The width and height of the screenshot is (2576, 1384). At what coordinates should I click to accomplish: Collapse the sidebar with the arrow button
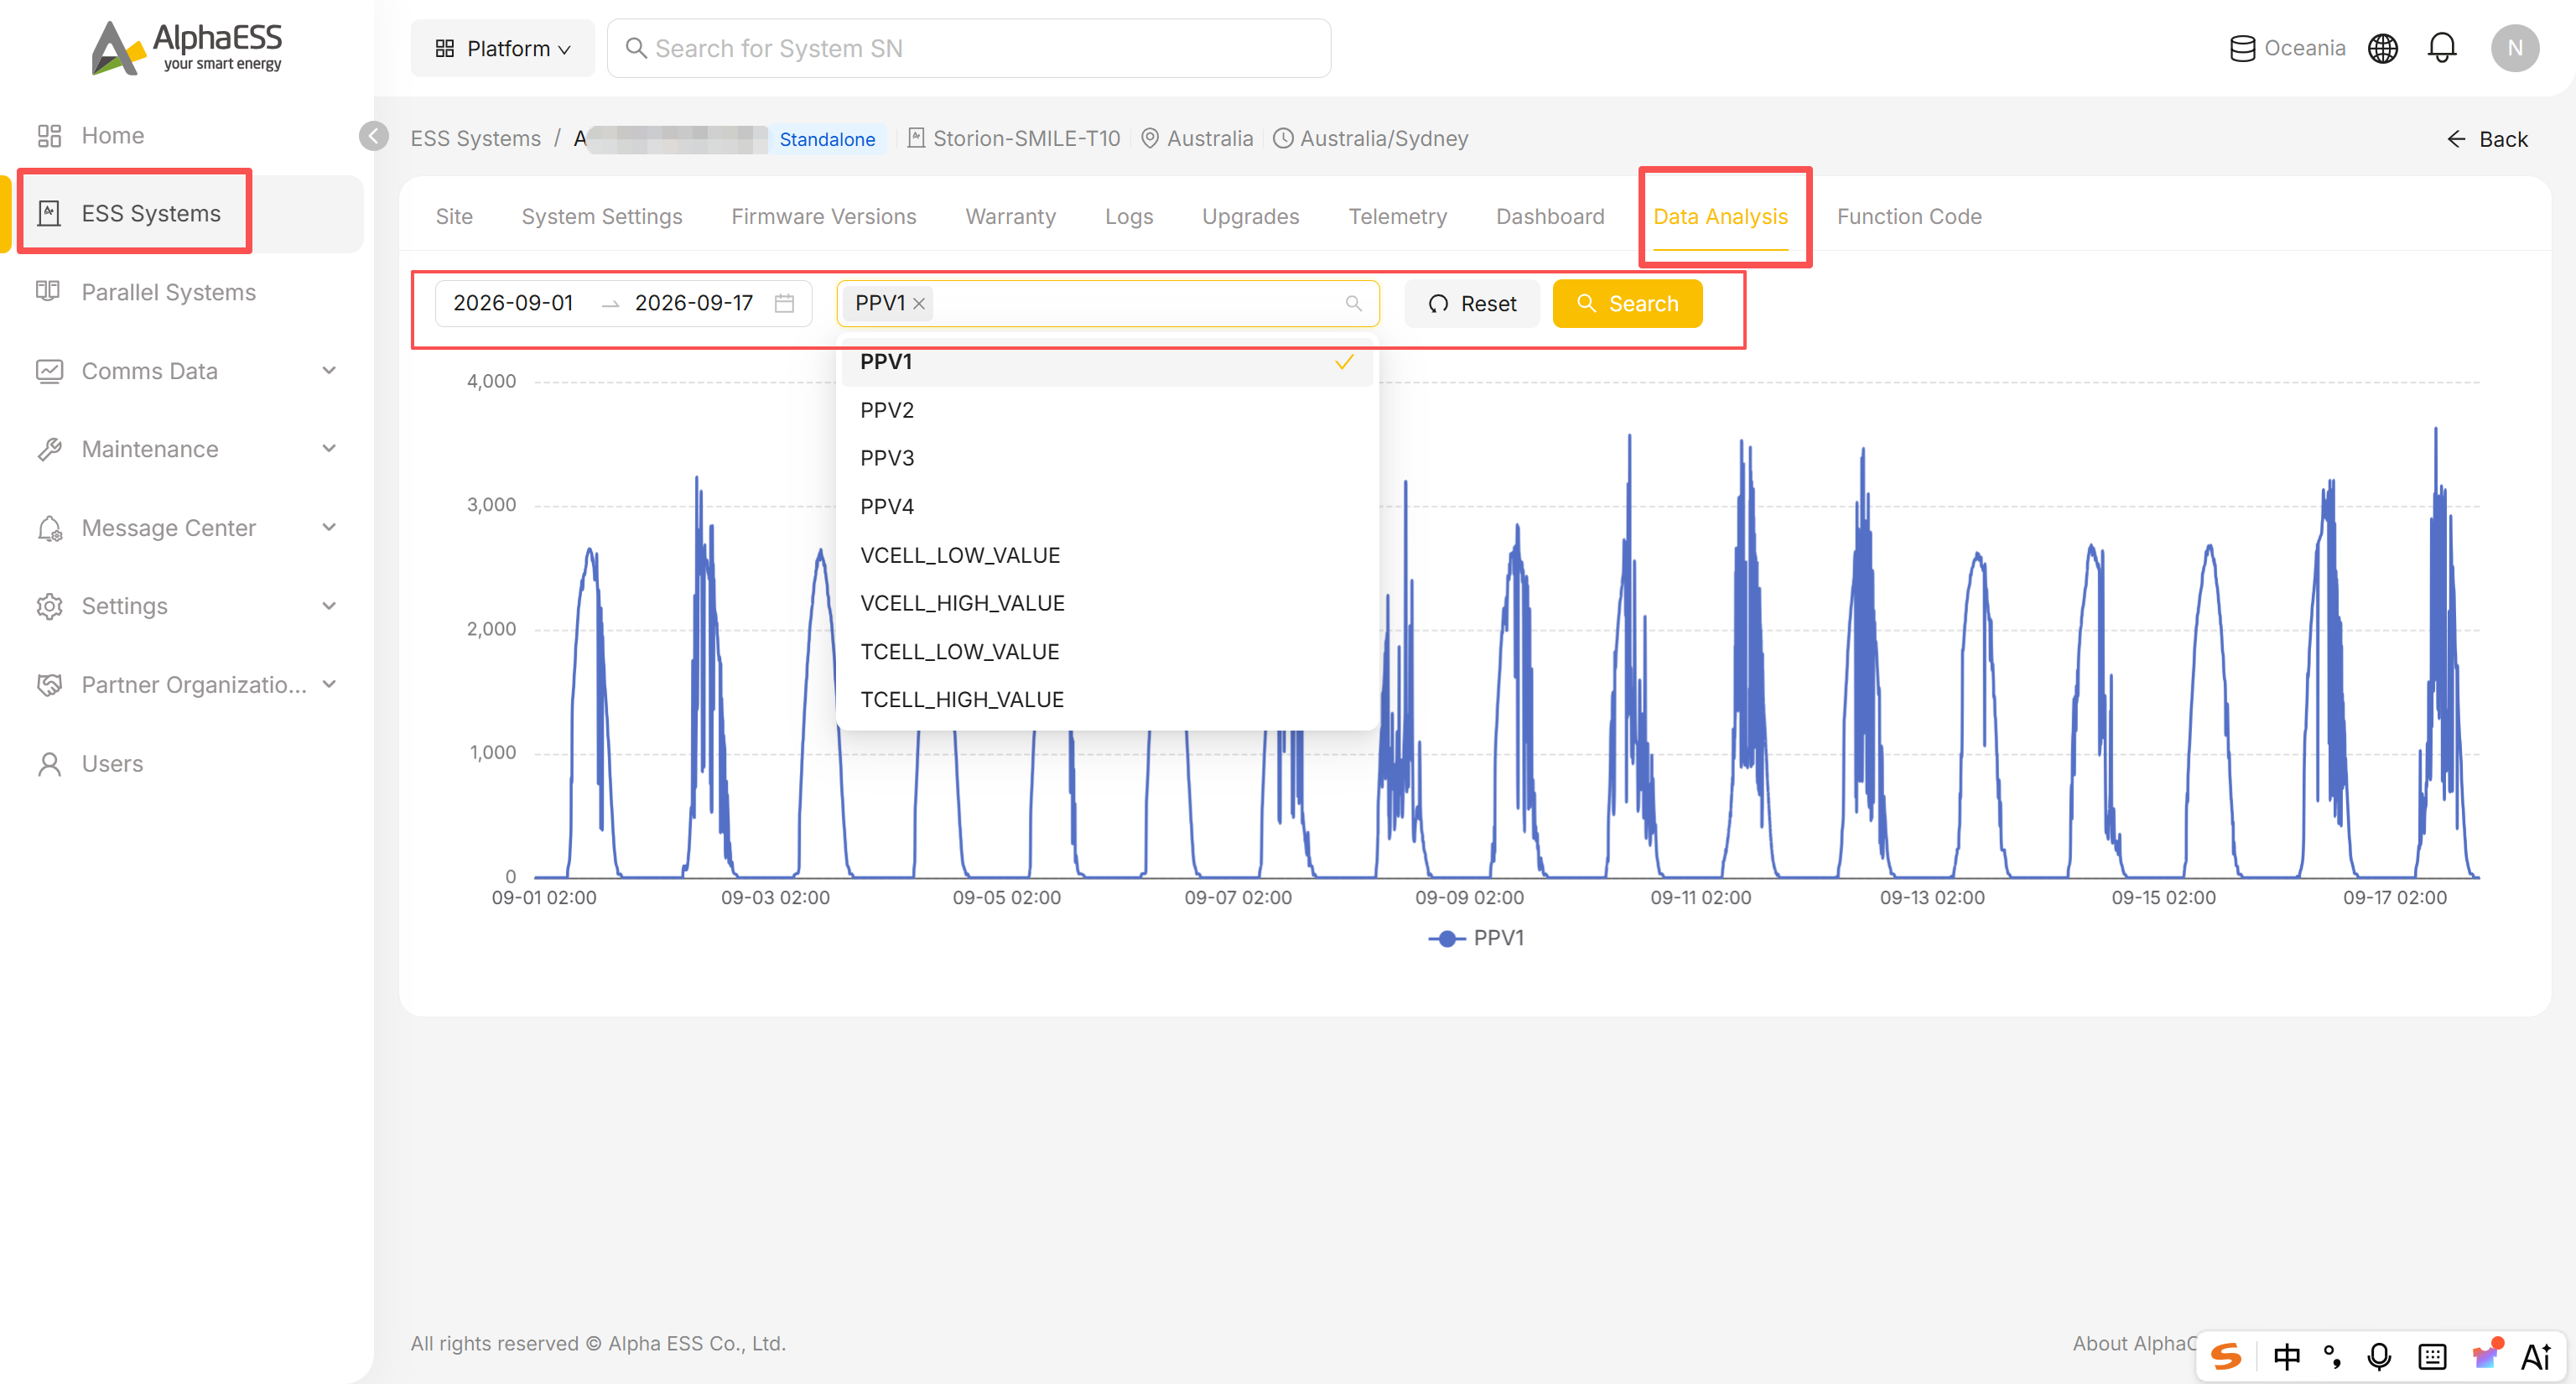pyautogui.click(x=374, y=136)
